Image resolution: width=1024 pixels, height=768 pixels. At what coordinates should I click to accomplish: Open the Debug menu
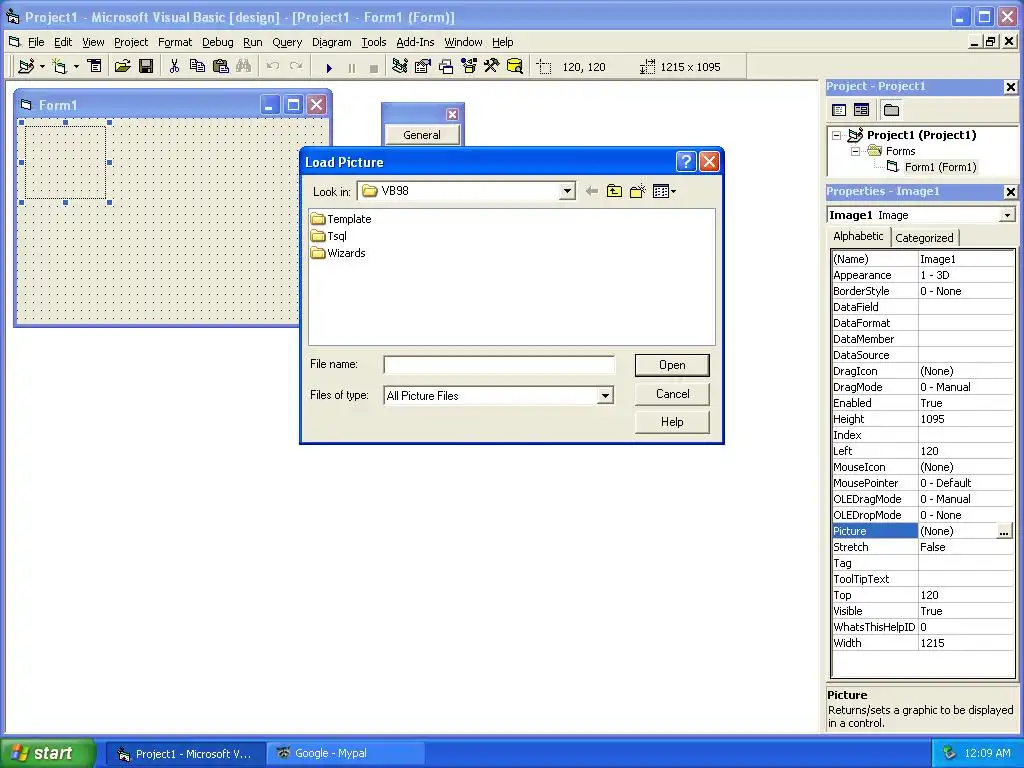[x=217, y=42]
